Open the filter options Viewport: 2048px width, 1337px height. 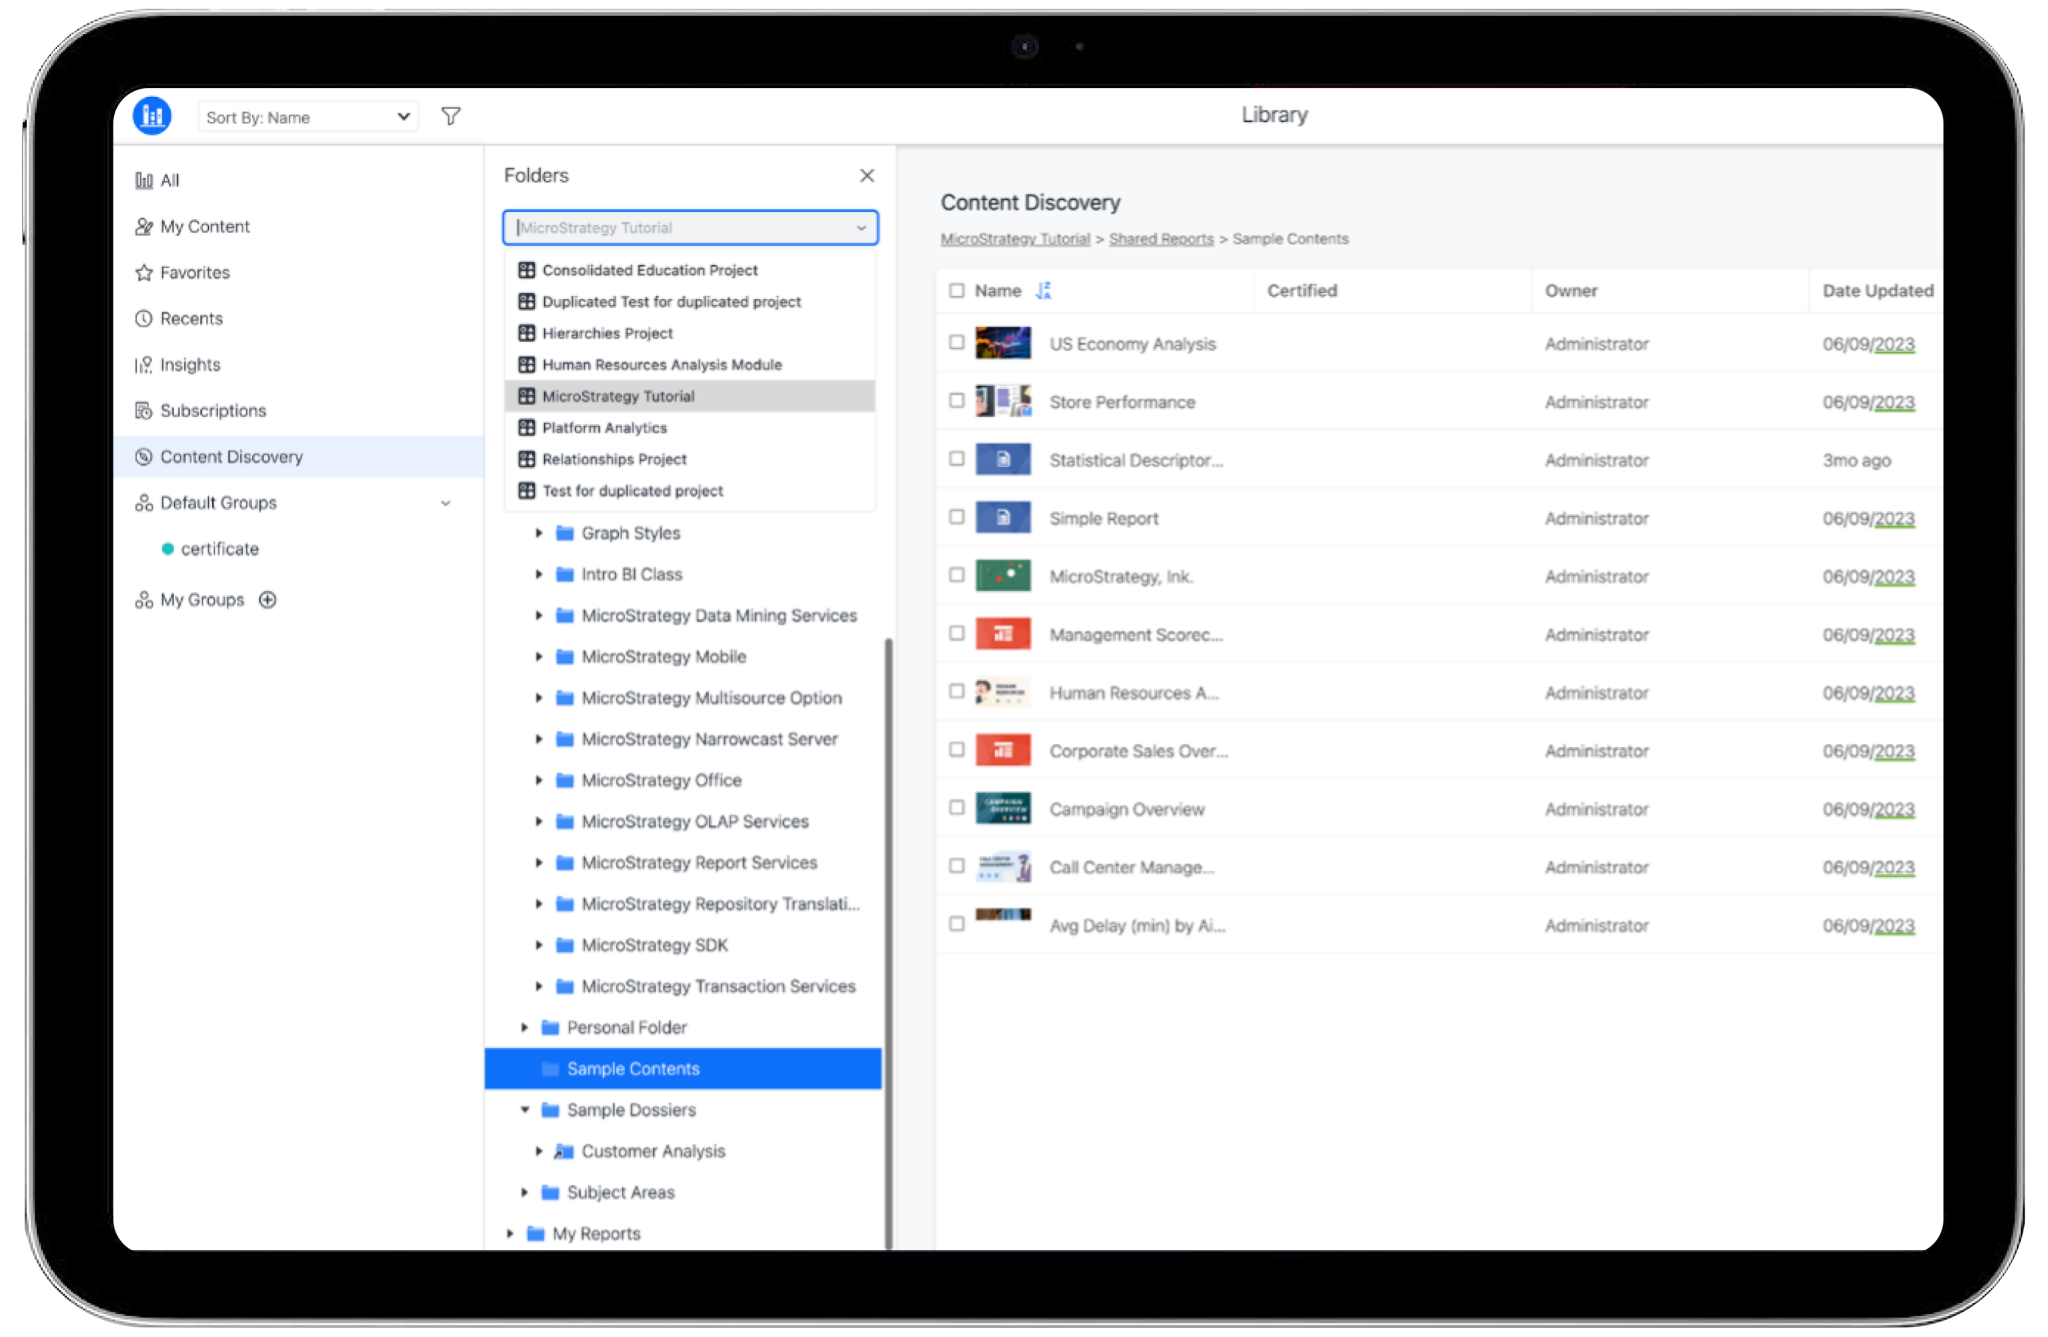point(451,116)
